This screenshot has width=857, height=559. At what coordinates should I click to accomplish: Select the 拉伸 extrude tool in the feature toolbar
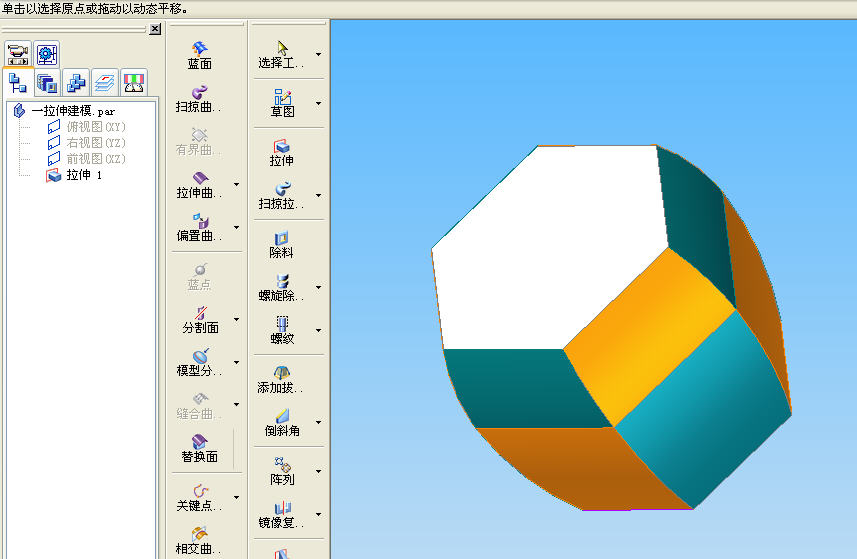click(281, 152)
